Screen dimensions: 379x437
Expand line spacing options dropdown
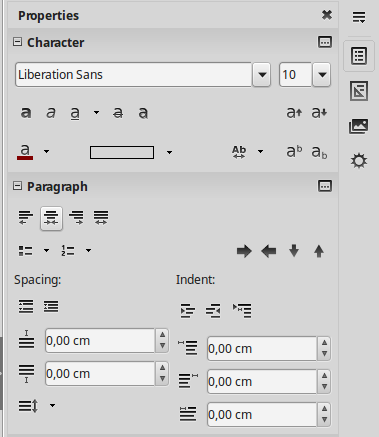pyautogui.click(x=52, y=406)
